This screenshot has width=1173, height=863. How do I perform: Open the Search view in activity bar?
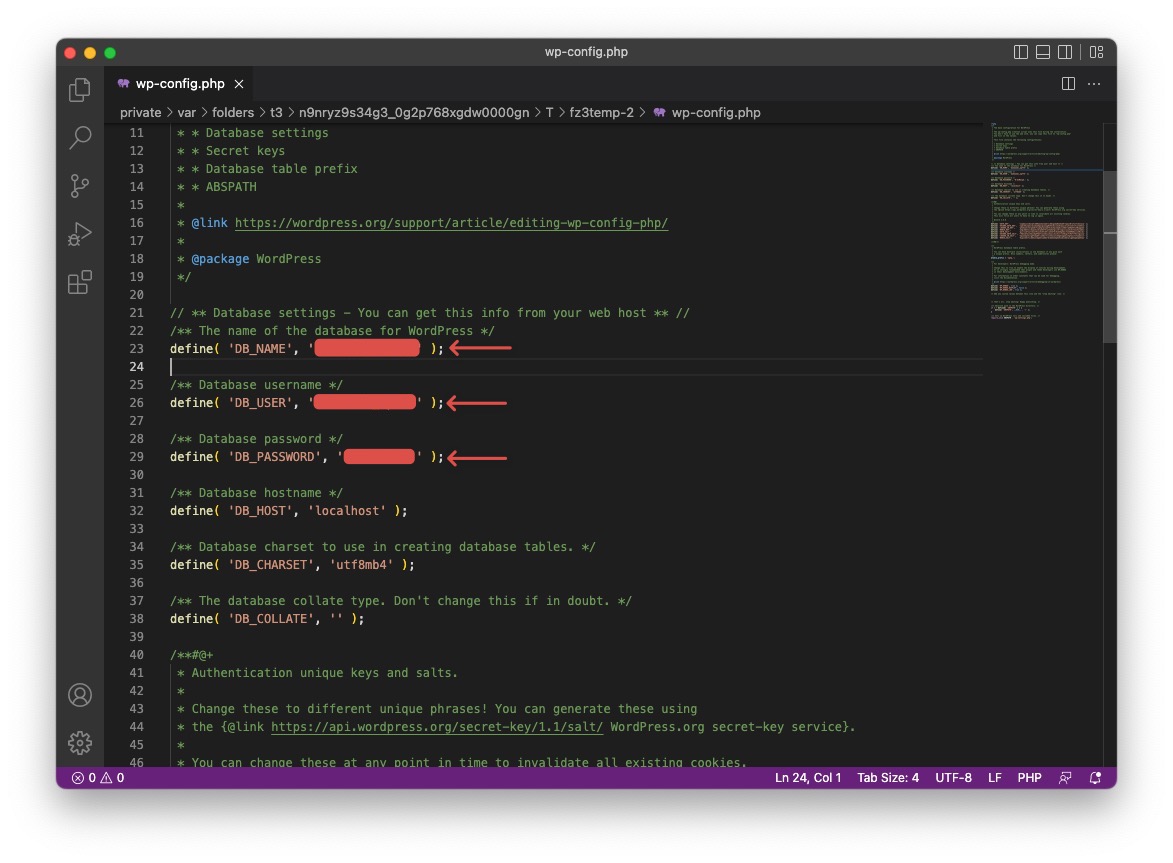pyautogui.click(x=80, y=138)
